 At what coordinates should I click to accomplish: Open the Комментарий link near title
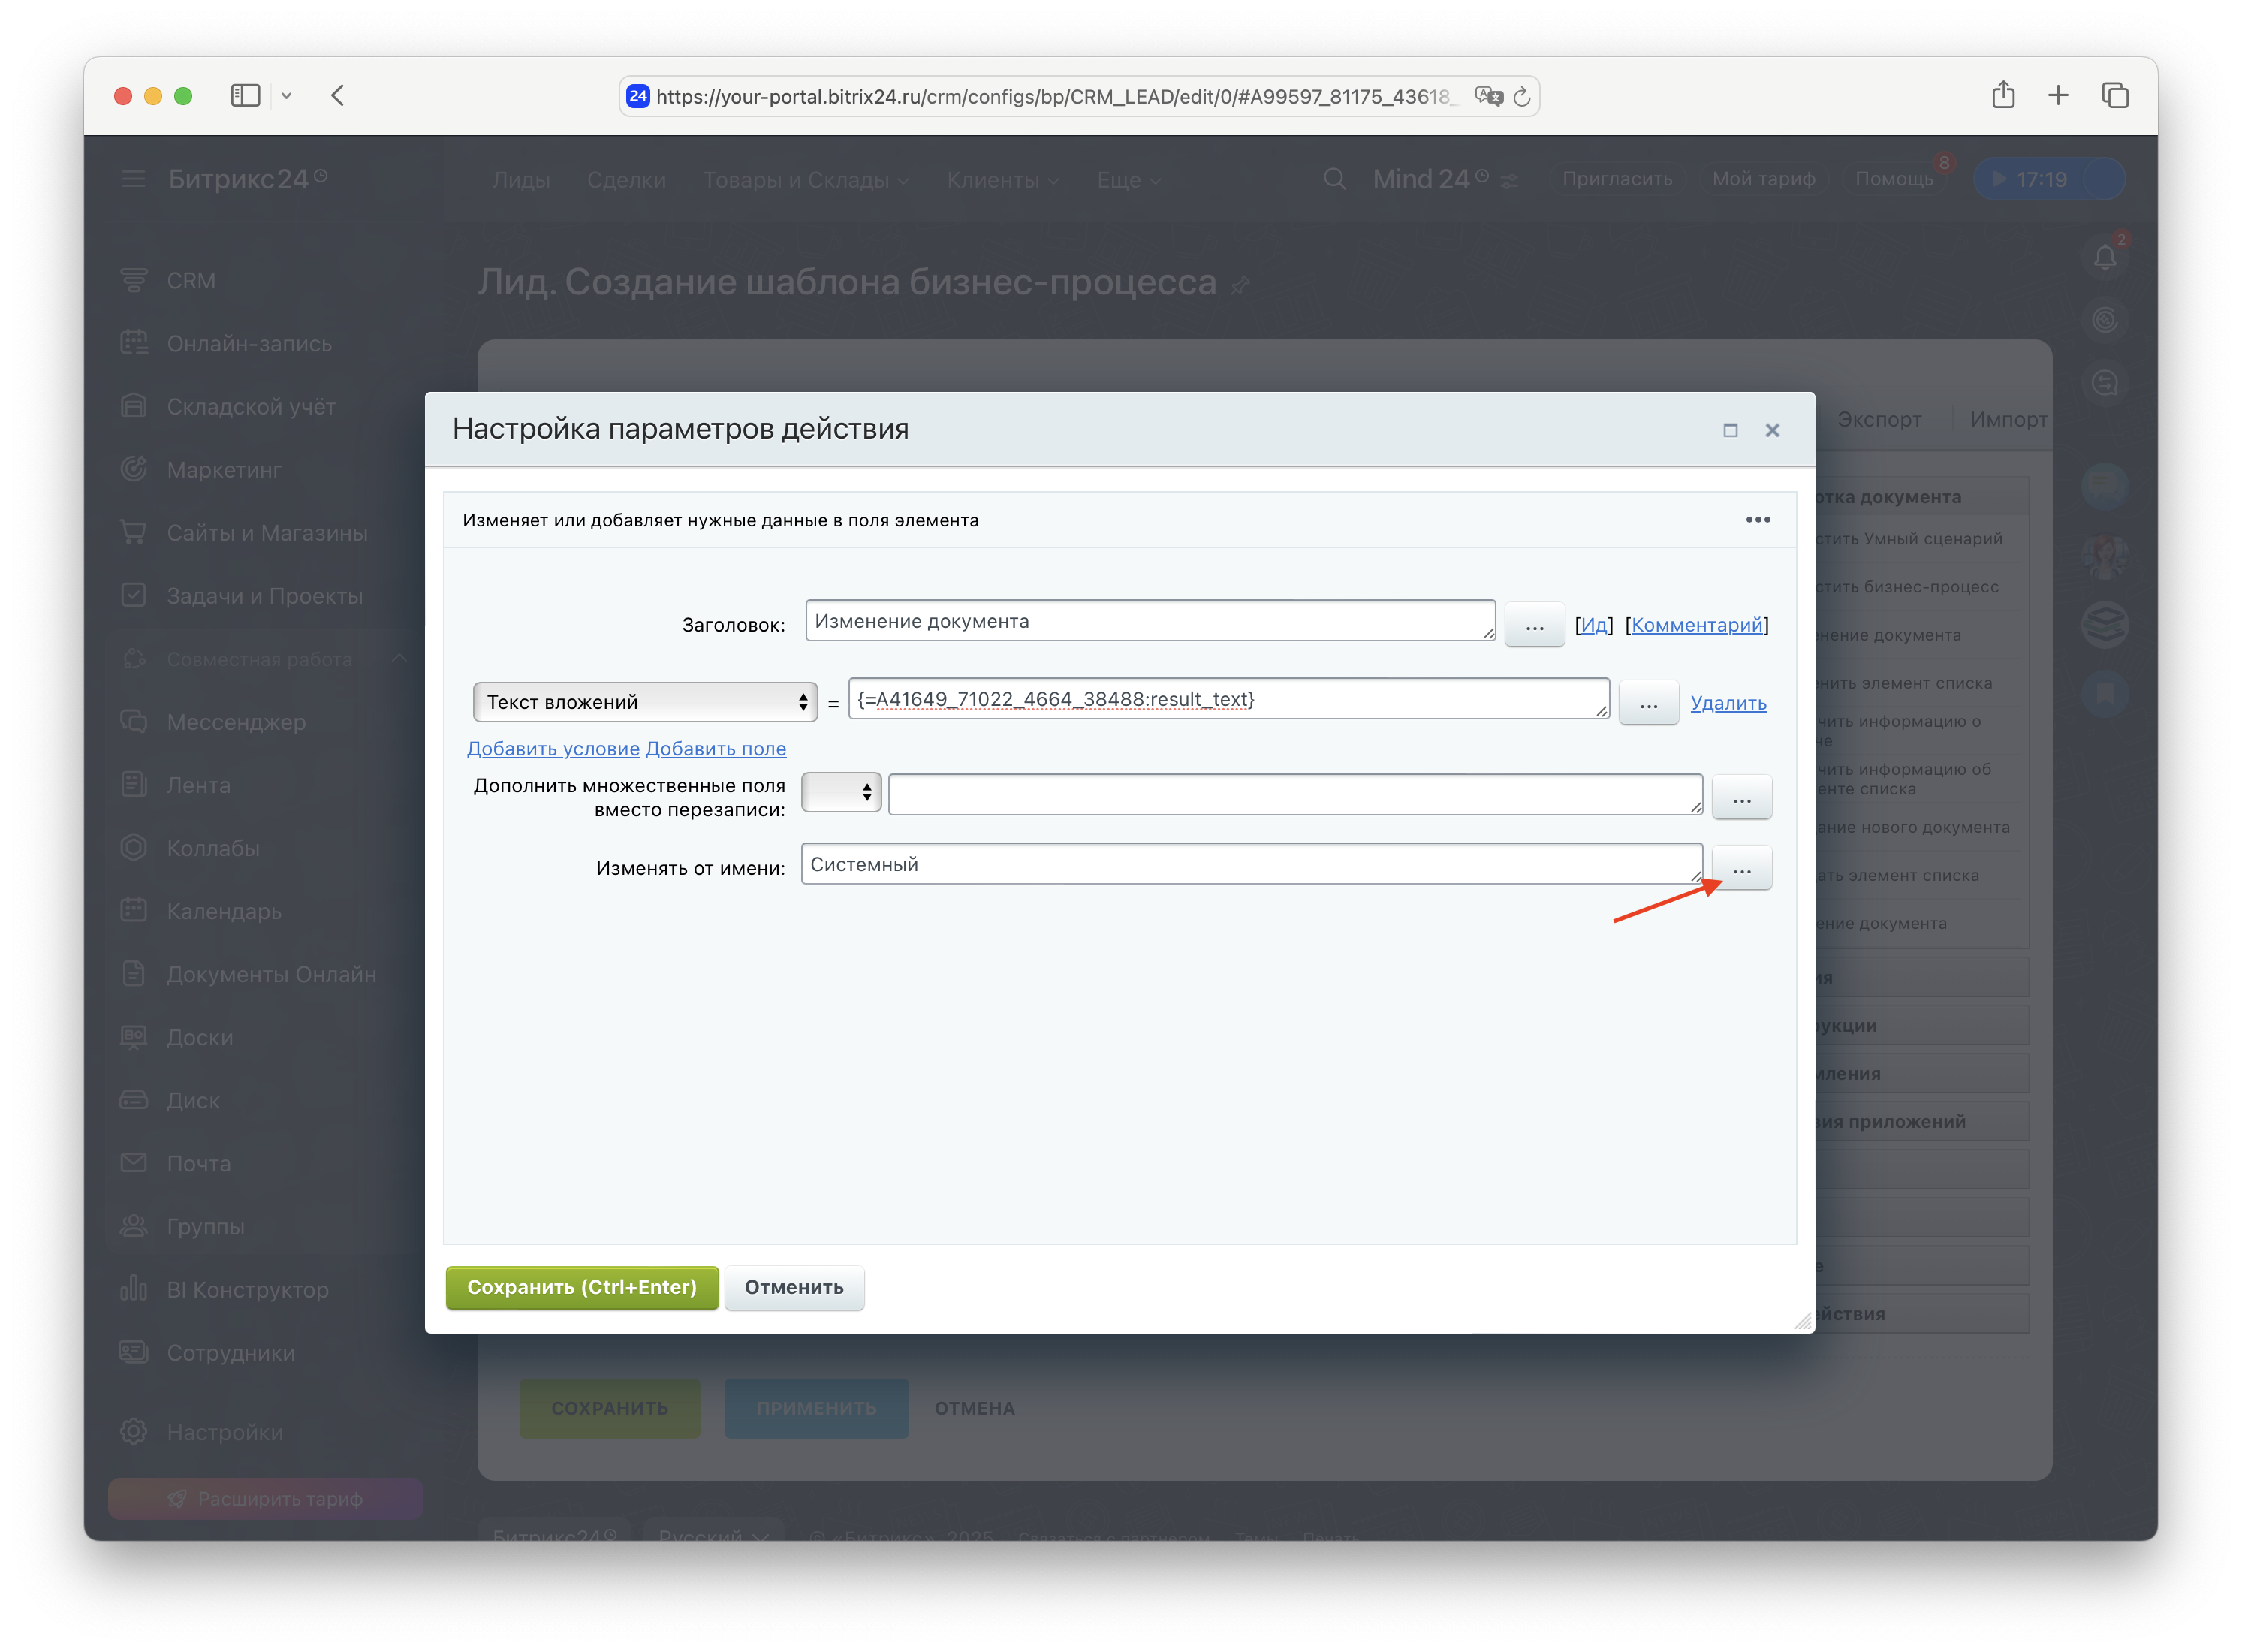point(1697,625)
